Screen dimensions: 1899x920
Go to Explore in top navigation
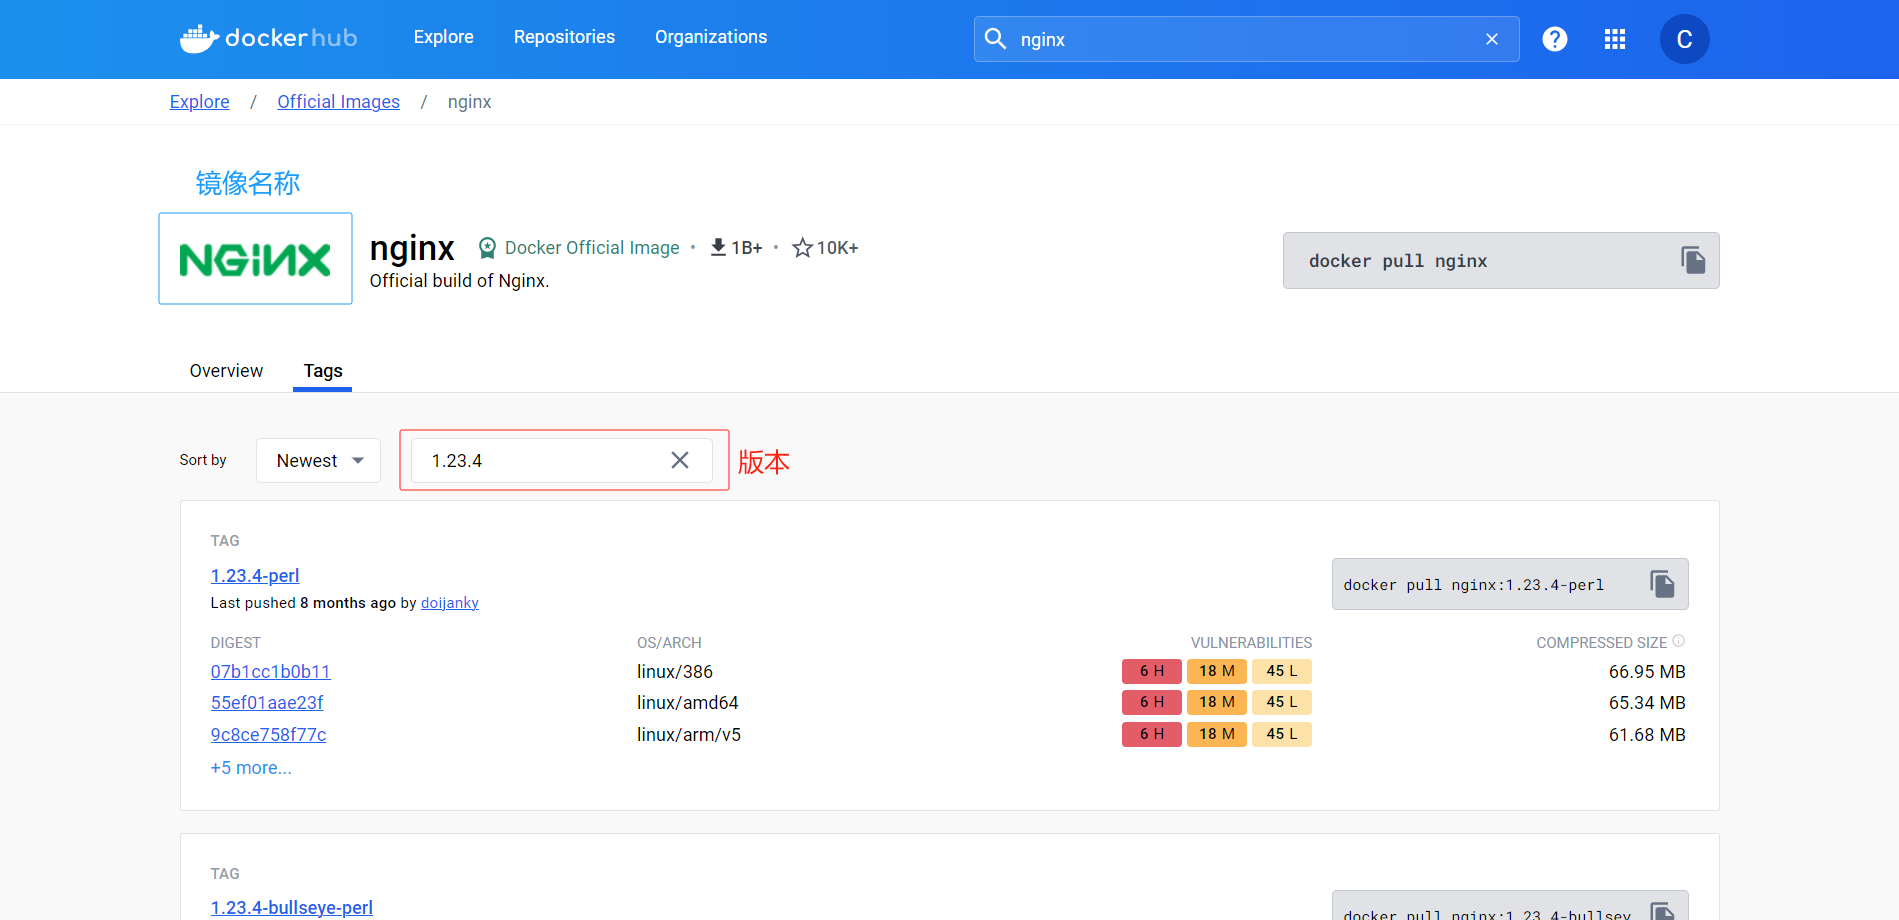click(443, 37)
